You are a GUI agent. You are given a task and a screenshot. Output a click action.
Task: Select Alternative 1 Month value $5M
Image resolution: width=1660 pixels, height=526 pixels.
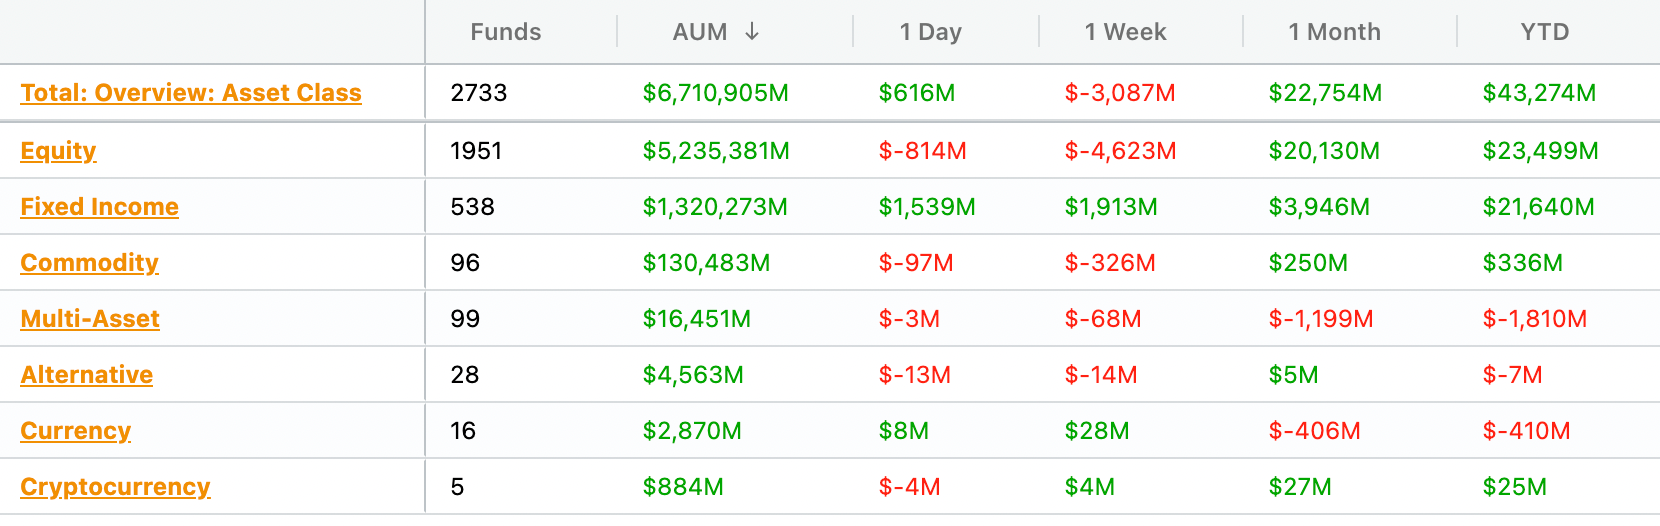1293,375
